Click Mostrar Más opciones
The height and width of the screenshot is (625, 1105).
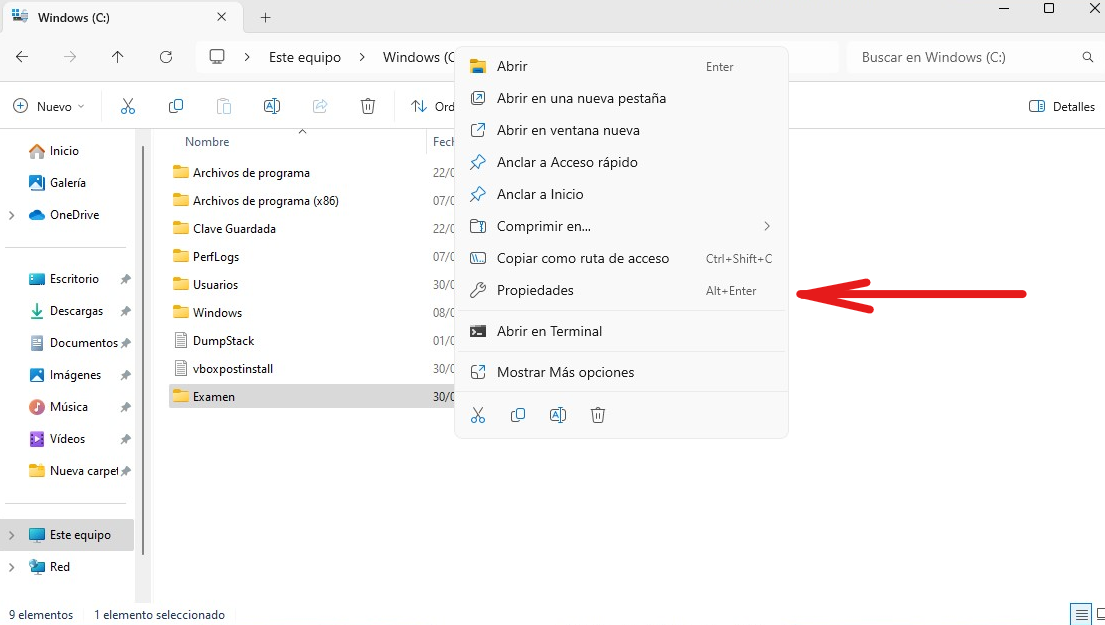click(x=565, y=373)
